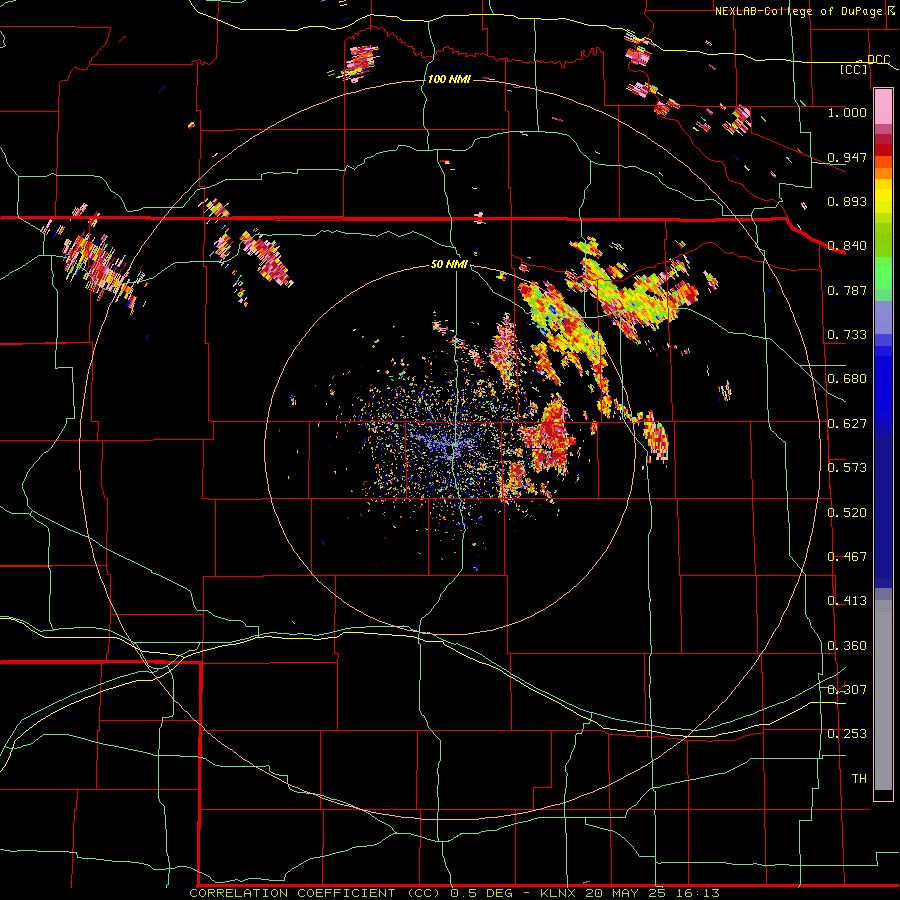Click the lavender swatch beside 0.733
Viewport: 900px width, 900px height.
883,318
